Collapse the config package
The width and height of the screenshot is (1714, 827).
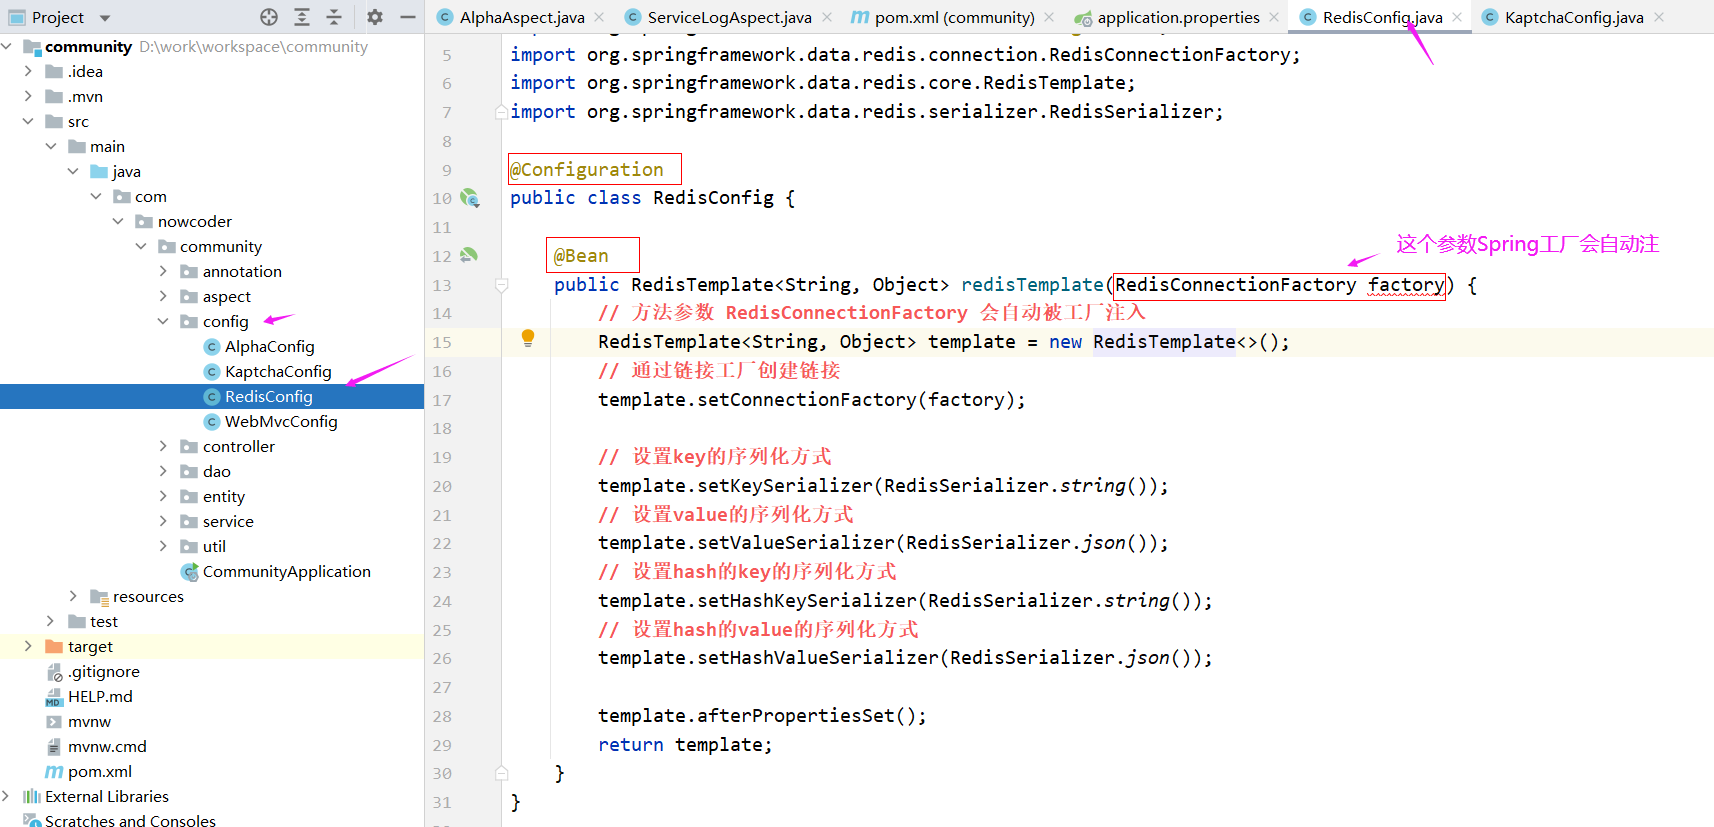163,321
